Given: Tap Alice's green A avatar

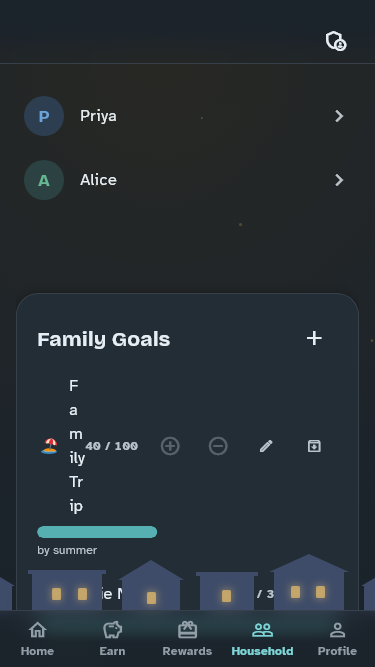Looking at the screenshot, I should point(44,180).
